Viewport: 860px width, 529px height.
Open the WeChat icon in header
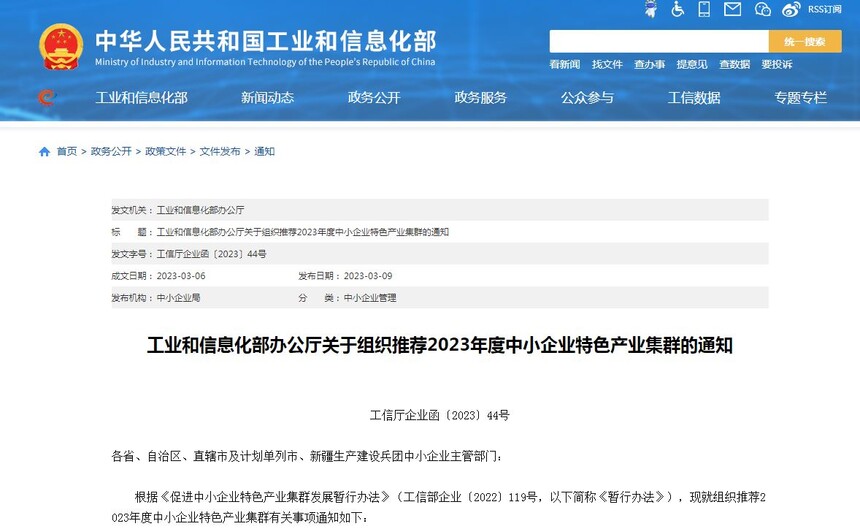(x=762, y=9)
